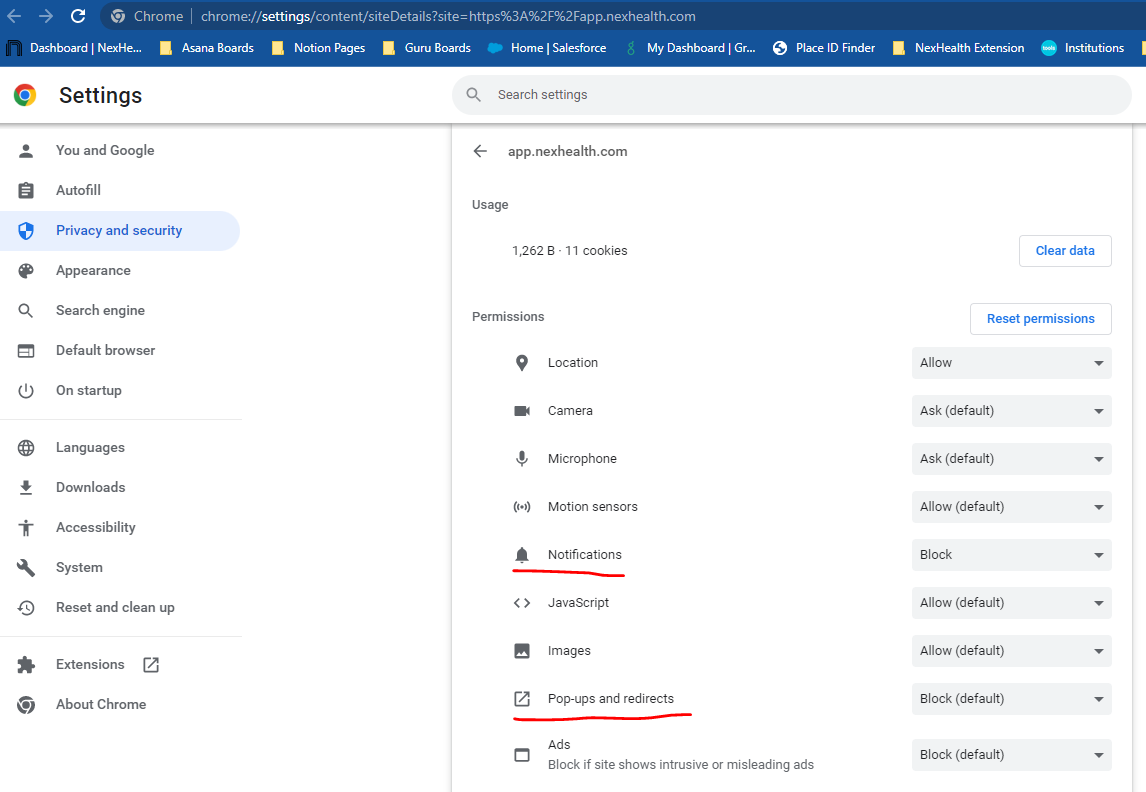
Task: Click the app.nexhealth.com page heading
Action: click(x=568, y=152)
